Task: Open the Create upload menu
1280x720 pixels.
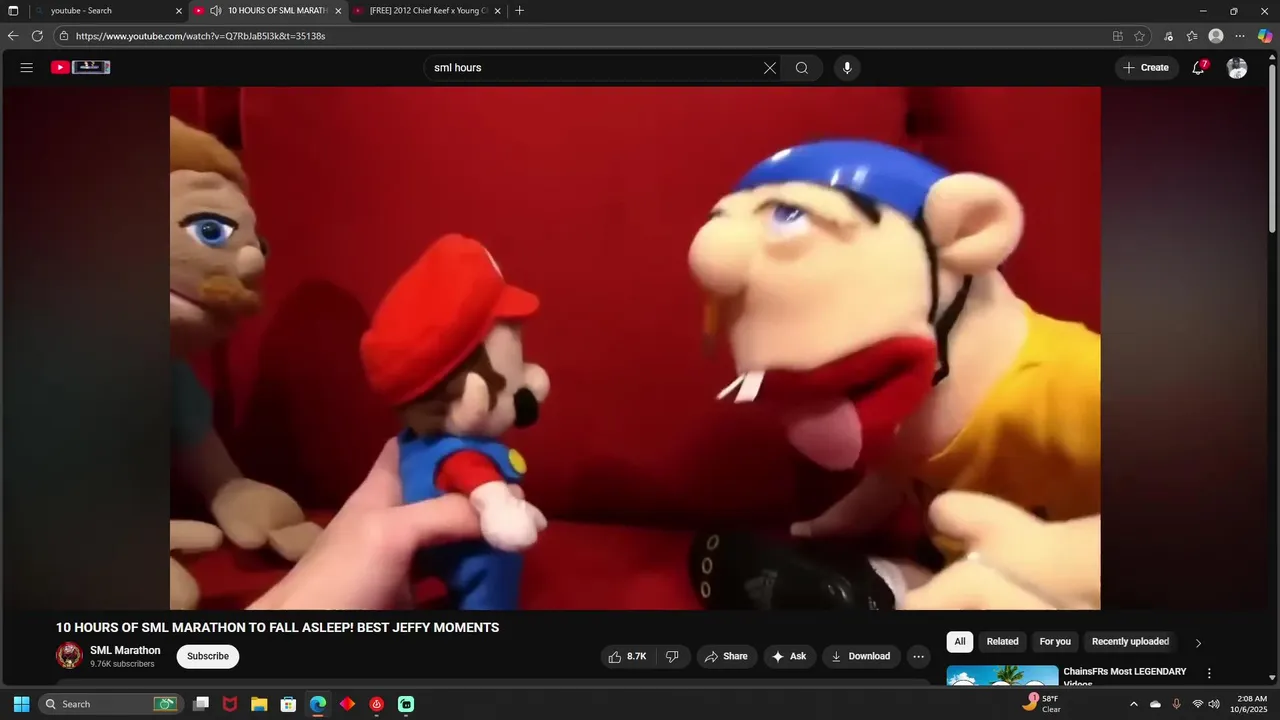Action: 1146,68
